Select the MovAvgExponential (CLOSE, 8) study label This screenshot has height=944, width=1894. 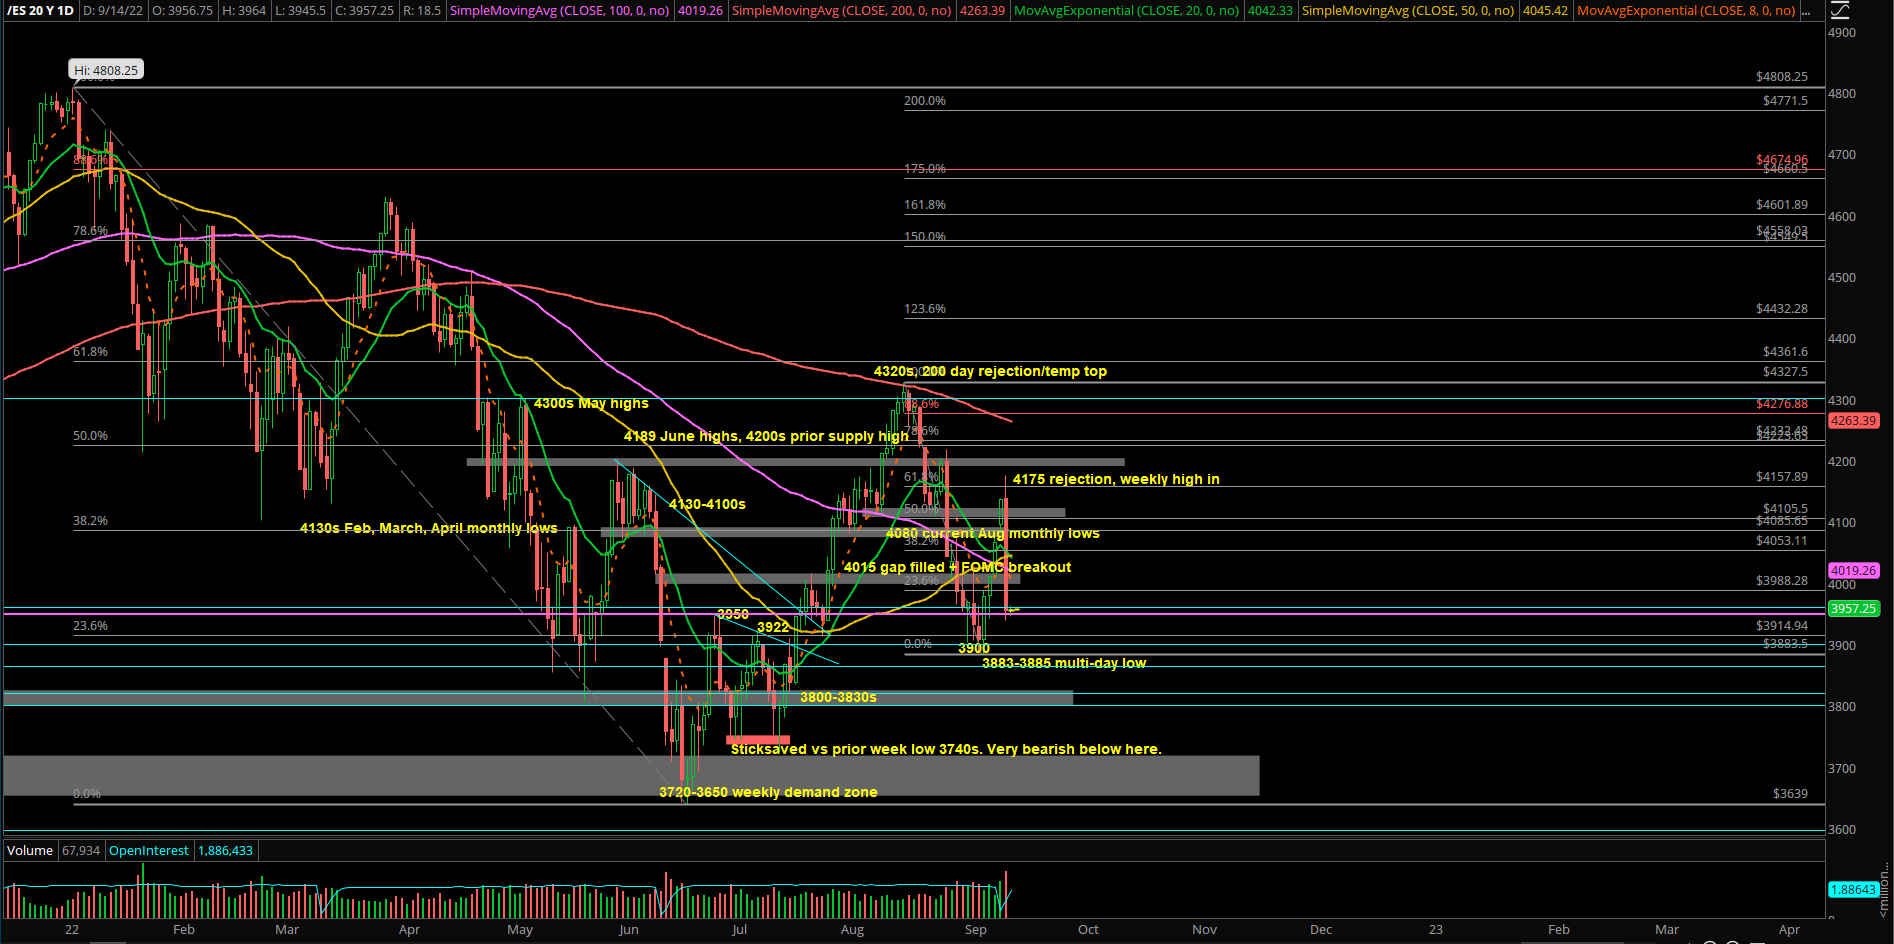click(1686, 11)
